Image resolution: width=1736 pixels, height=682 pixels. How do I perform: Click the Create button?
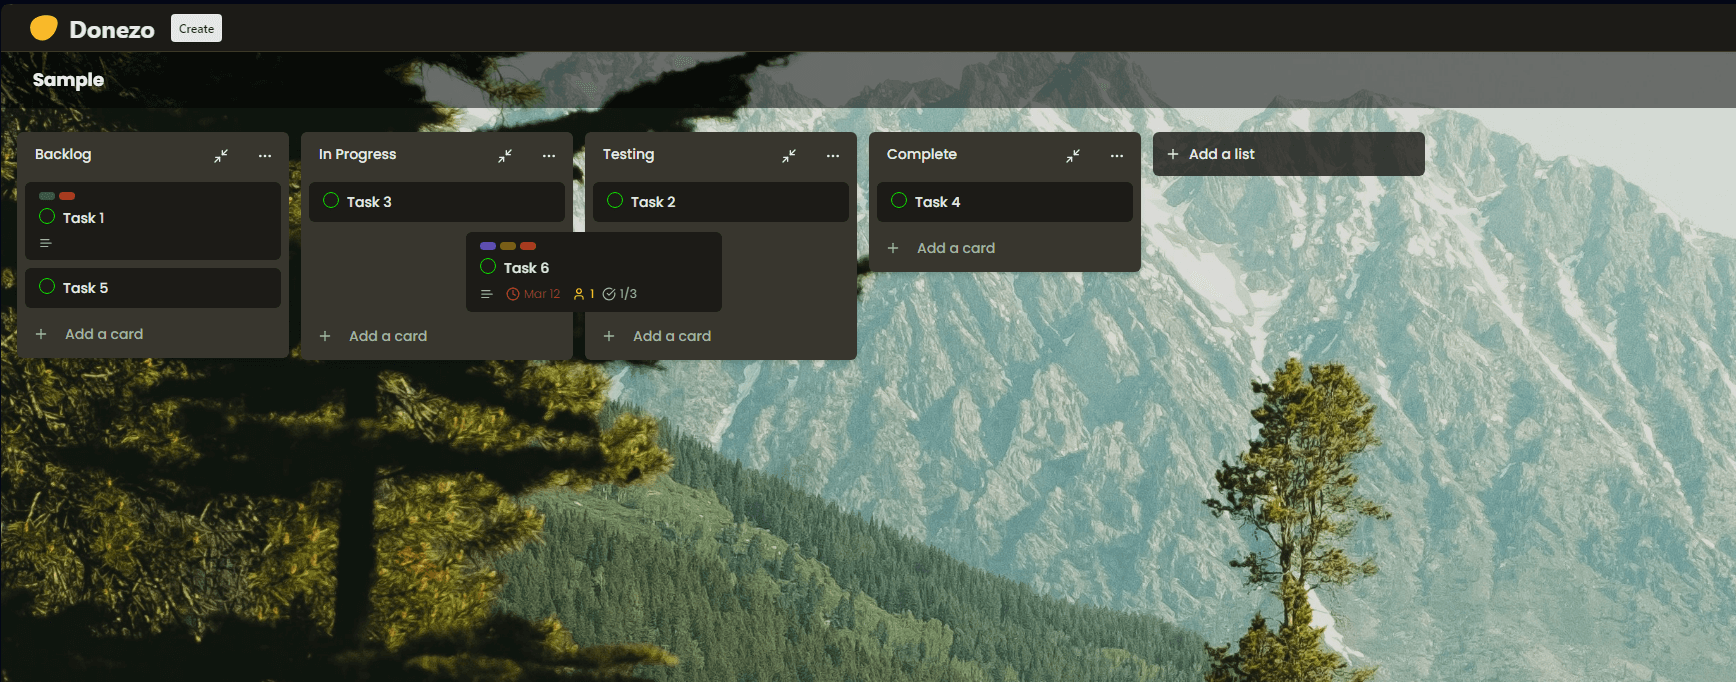(x=196, y=29)
